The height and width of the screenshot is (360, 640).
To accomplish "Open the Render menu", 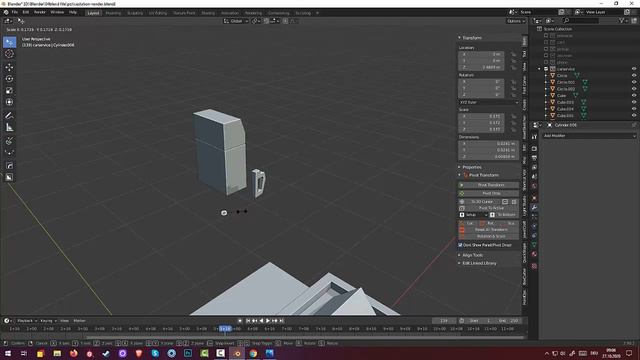I will point(40,12).
